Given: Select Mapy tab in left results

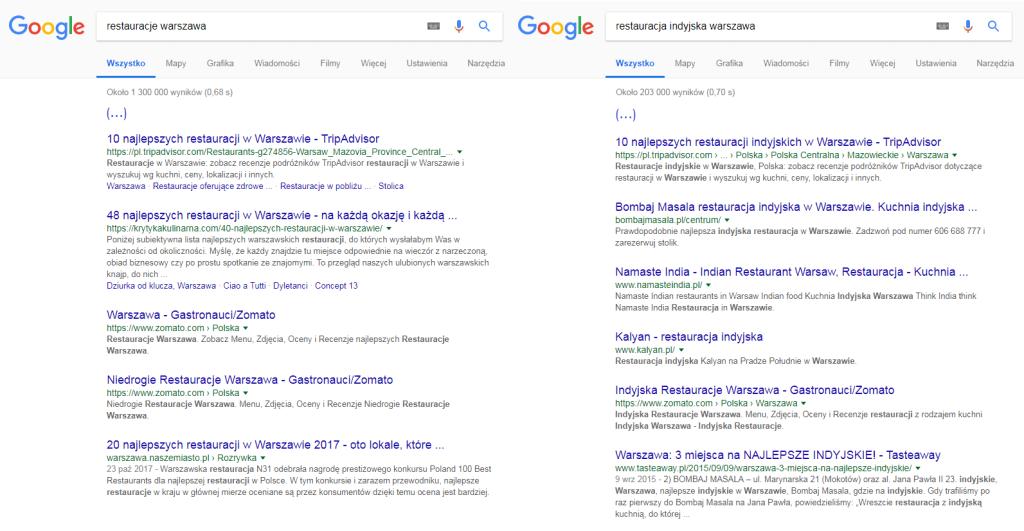Looking at the screenshot, I should pyautogui.click(x=176, y=63).
